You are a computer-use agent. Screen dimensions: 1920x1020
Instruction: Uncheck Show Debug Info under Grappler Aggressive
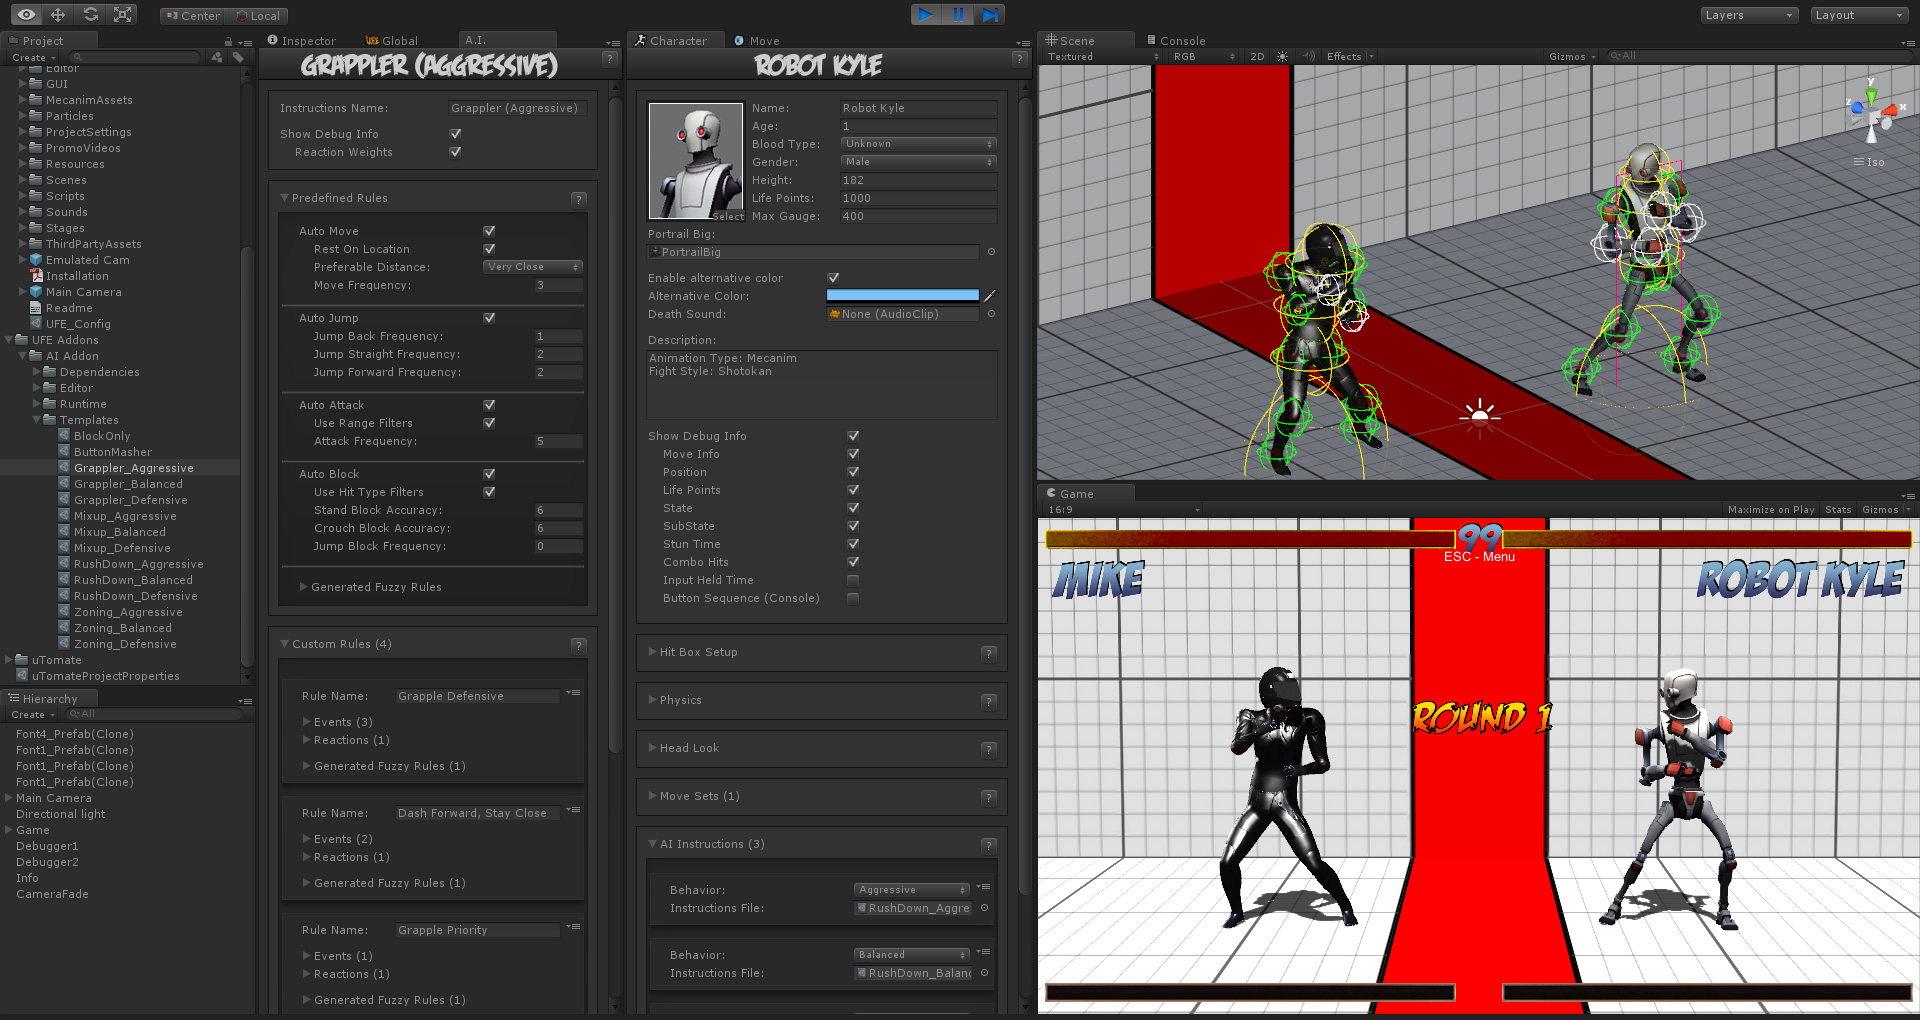pyautogui.click(x=455, y=133)
